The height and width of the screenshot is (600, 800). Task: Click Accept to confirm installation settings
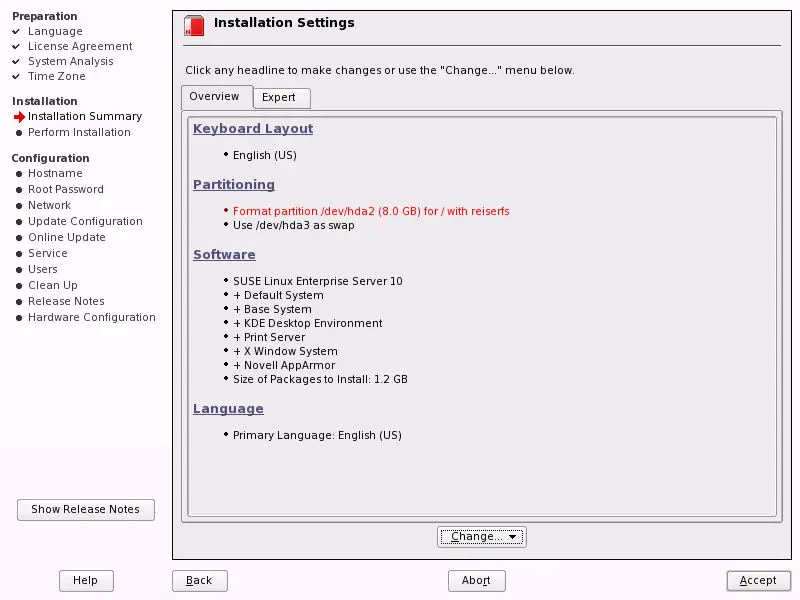pos(758,580)
